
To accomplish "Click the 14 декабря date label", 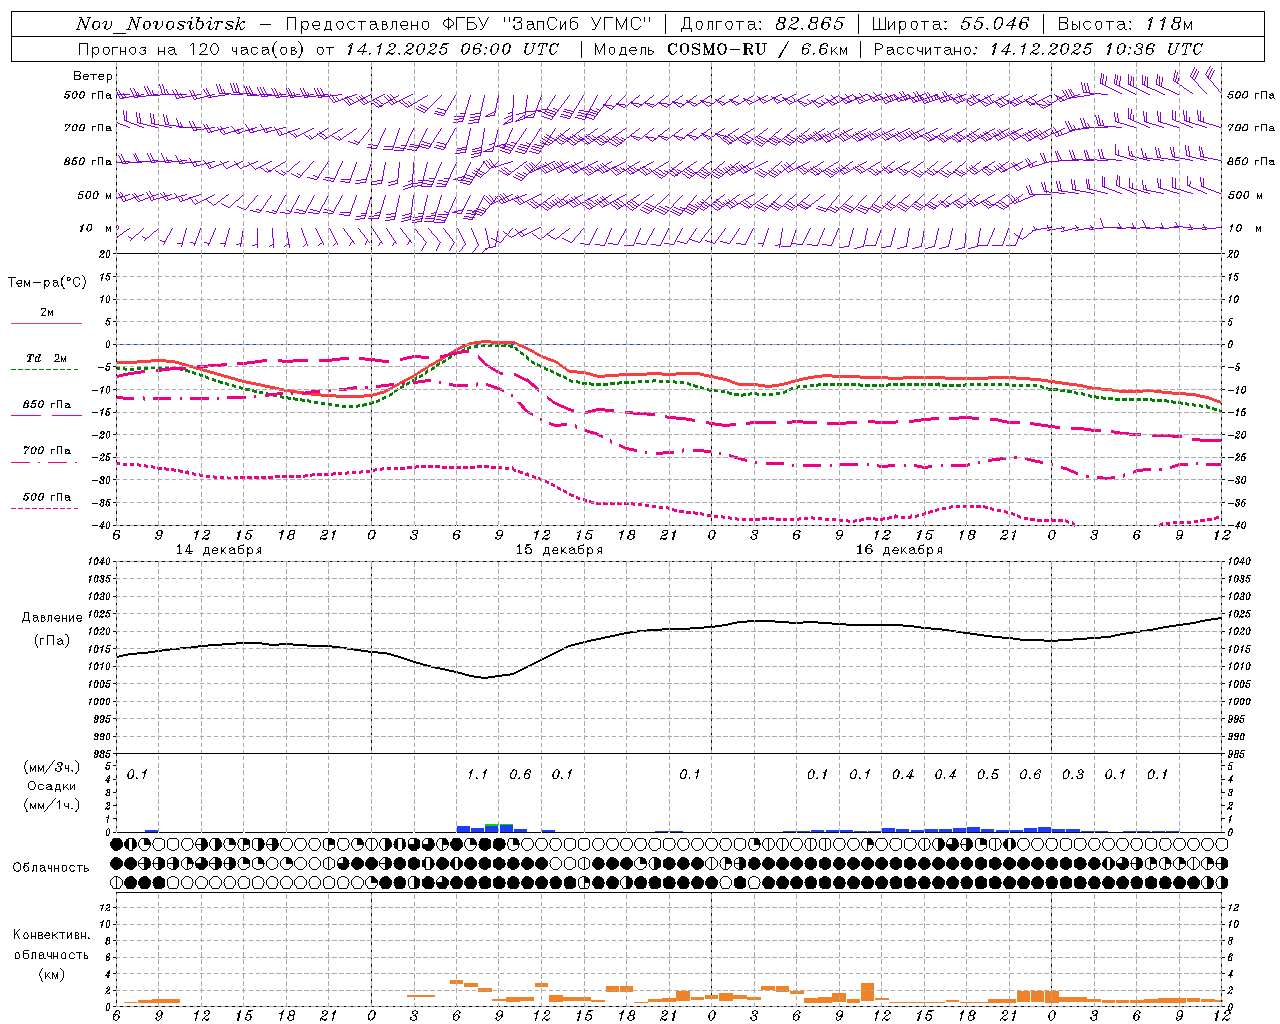I will (x=219, y=550).
